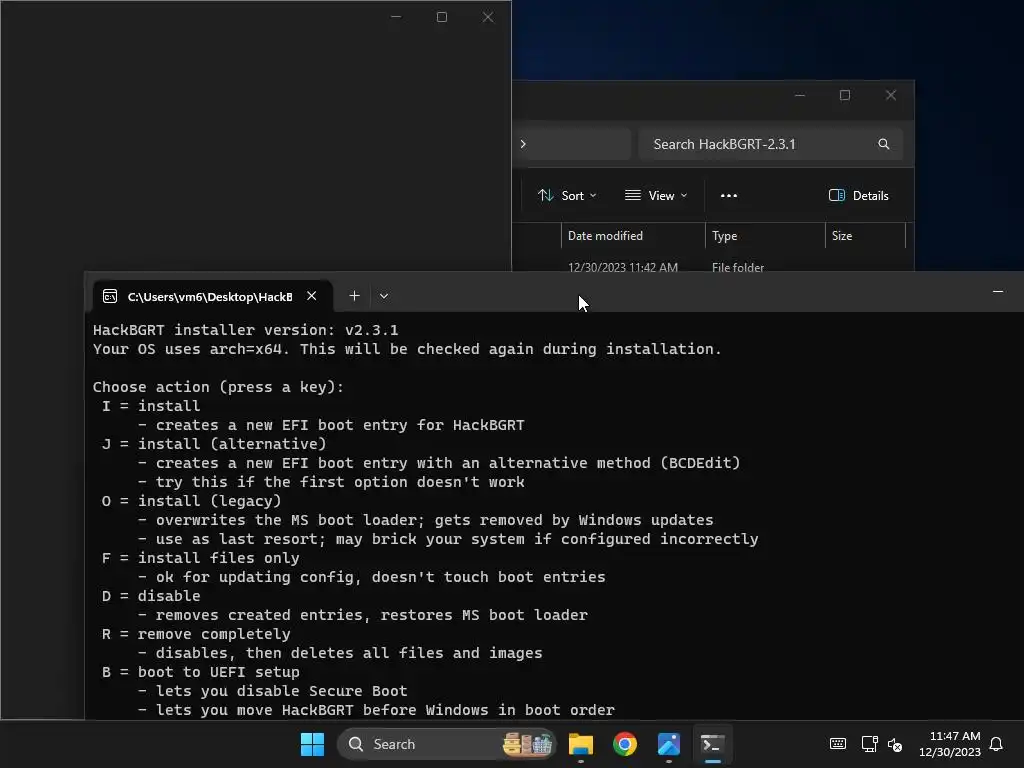Sort by Size column header
The image size is (1024, 768).
click(865, 236)
